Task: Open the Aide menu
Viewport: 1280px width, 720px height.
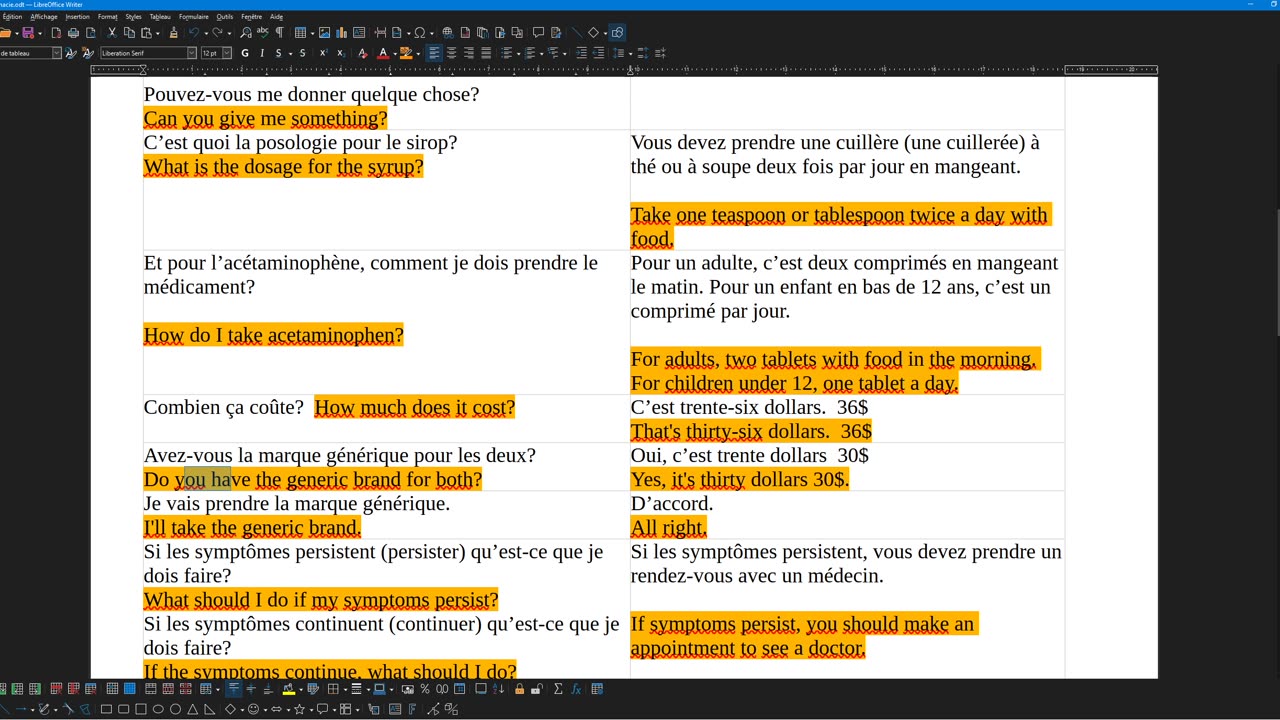Action: tap(277, 17)
